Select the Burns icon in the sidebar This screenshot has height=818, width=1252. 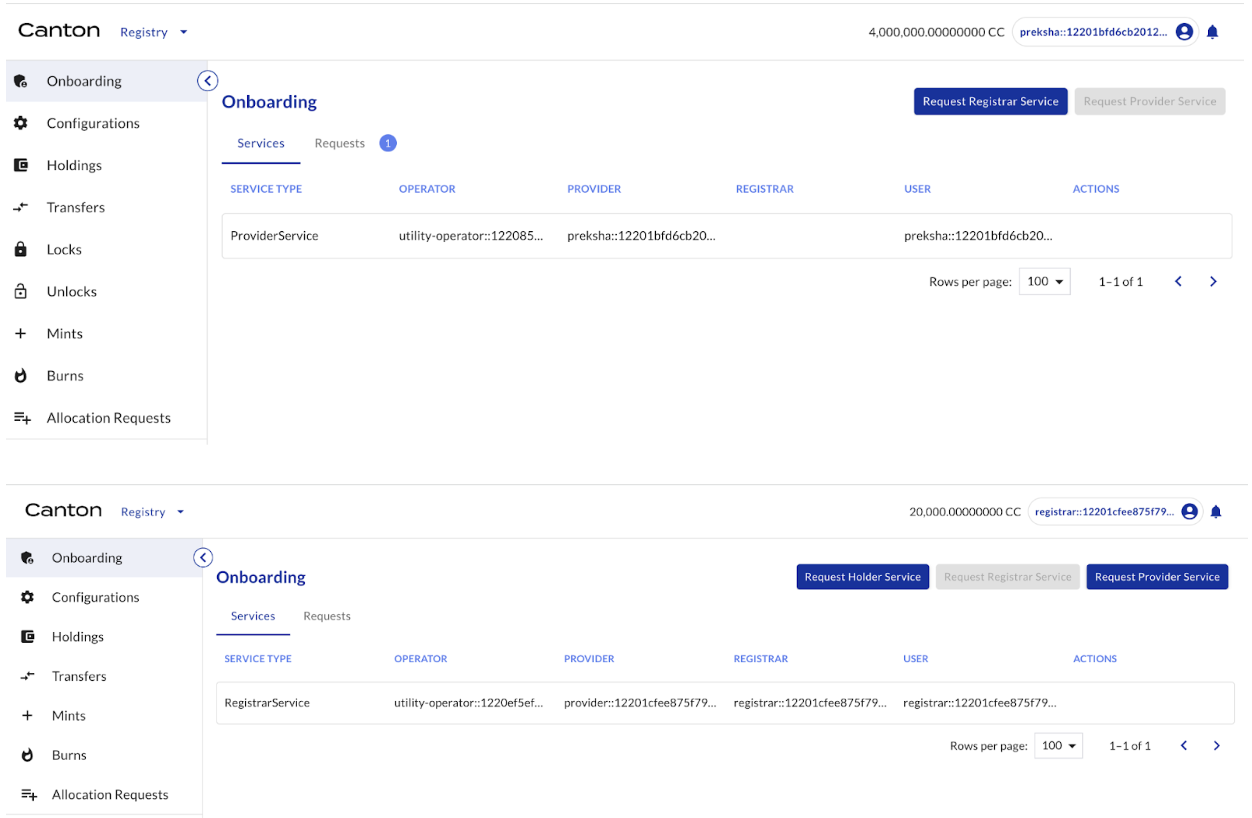click(21, 375)
